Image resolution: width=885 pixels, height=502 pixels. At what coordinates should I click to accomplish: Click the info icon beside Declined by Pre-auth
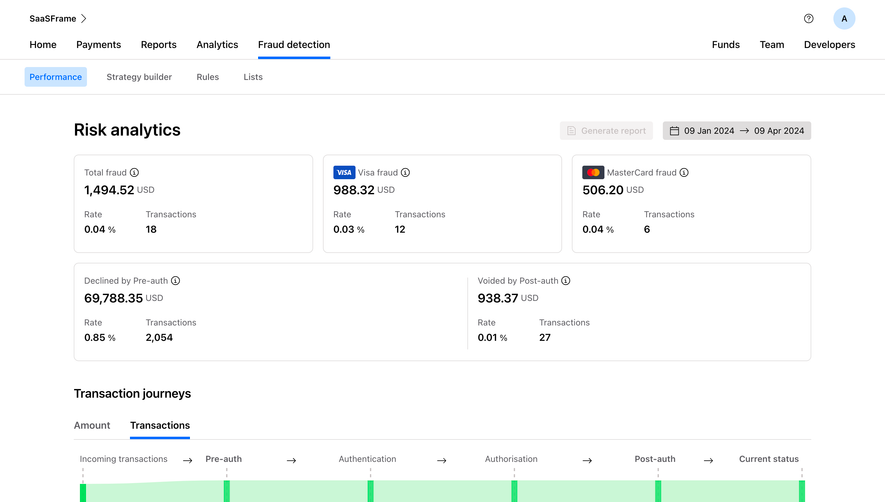(176, 281)
